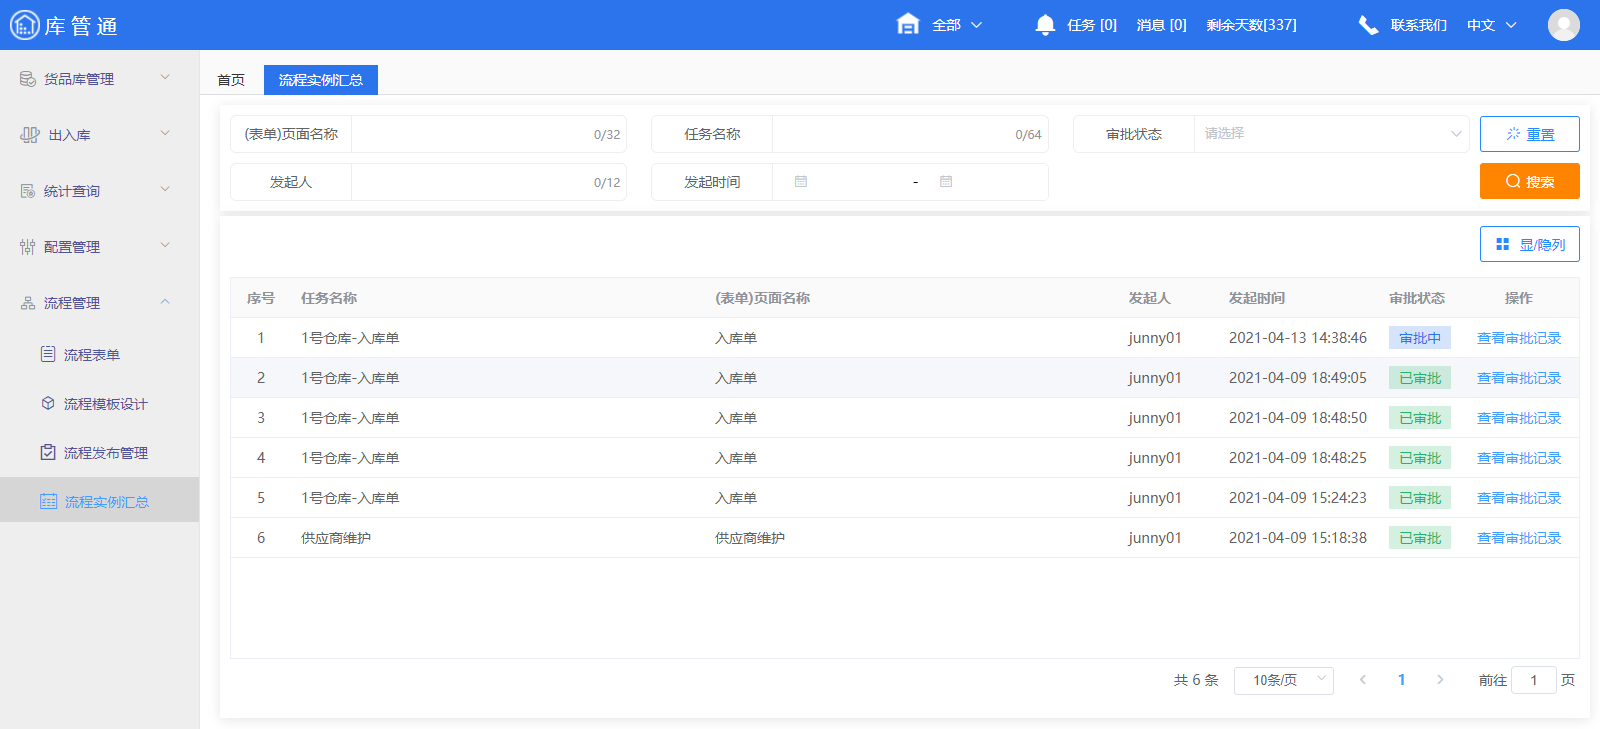Open 流程表单 in the sidebar
This screenshot has height=729, width=1600.
pyautogui.click(x=92, y=355)
